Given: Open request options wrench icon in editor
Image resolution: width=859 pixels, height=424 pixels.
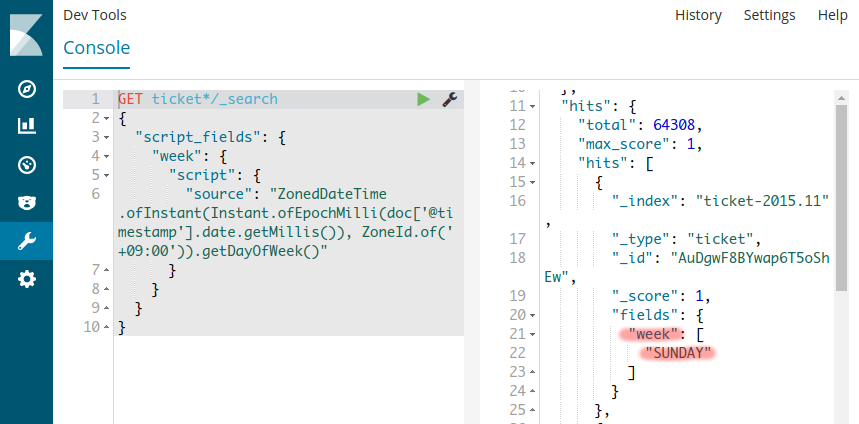Looking at the screenshot, I should pyautogui.click(x=449, y=99).
